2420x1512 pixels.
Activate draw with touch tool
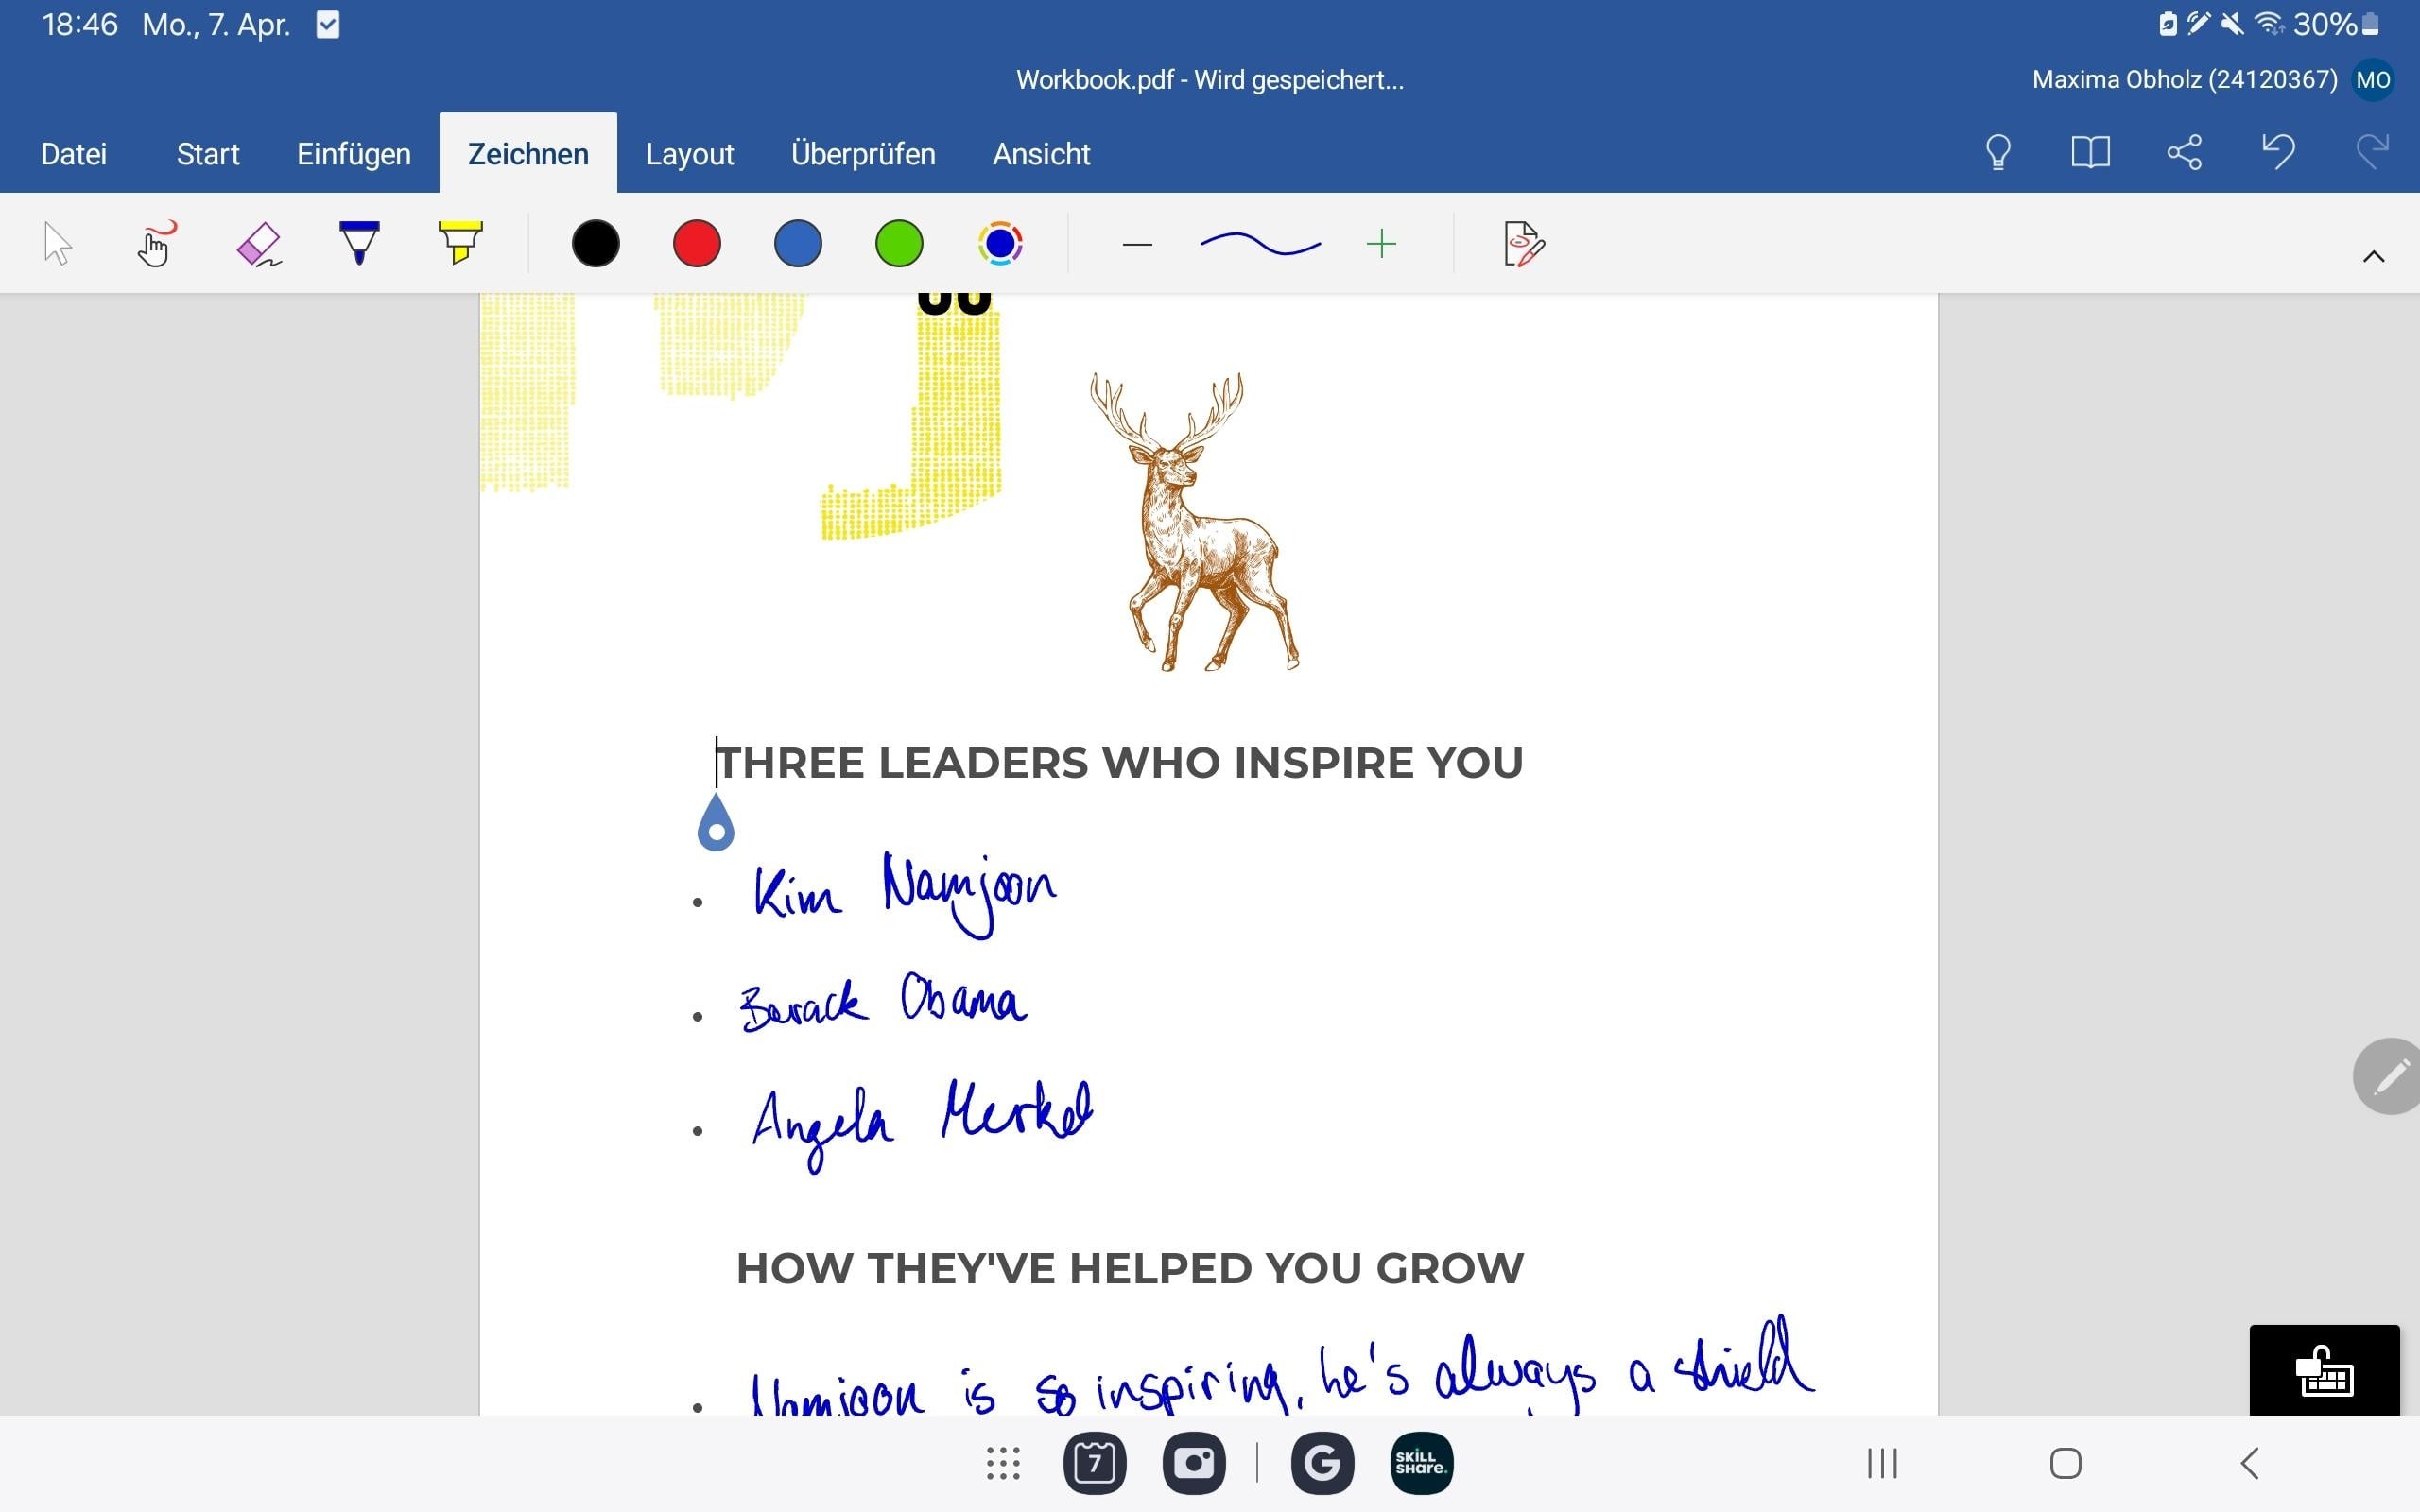(156, 244)
